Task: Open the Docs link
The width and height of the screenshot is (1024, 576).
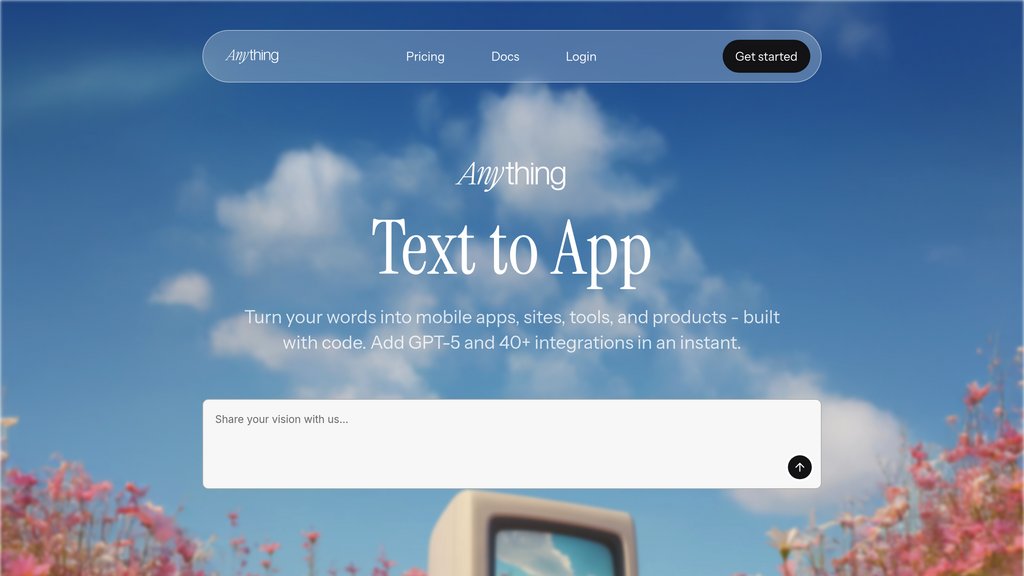Action: pos(505,57)
